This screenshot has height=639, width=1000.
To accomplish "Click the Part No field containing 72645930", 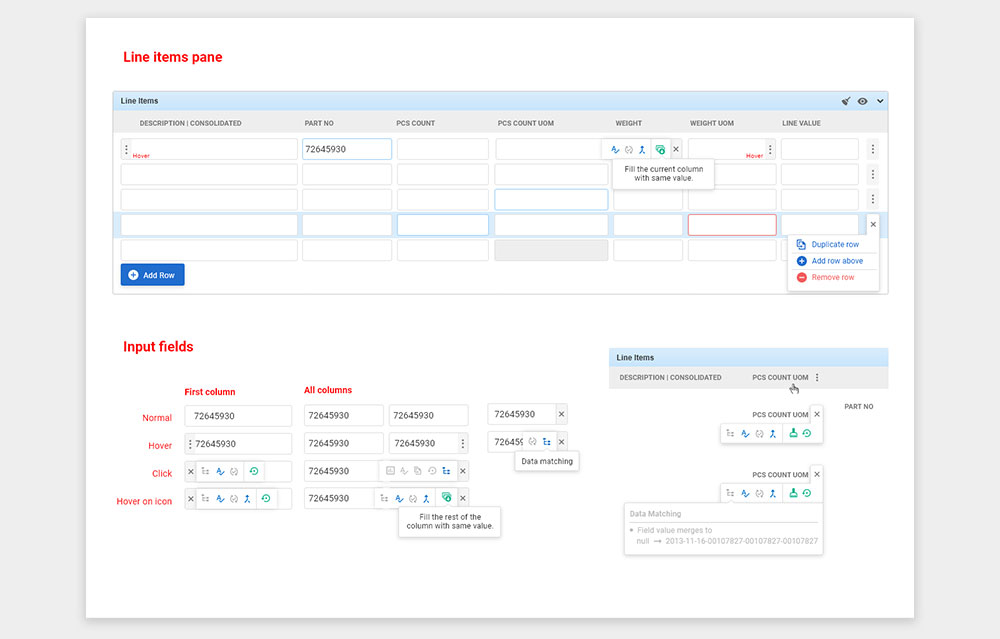I will pyautogui.click(x=346, y=149).
